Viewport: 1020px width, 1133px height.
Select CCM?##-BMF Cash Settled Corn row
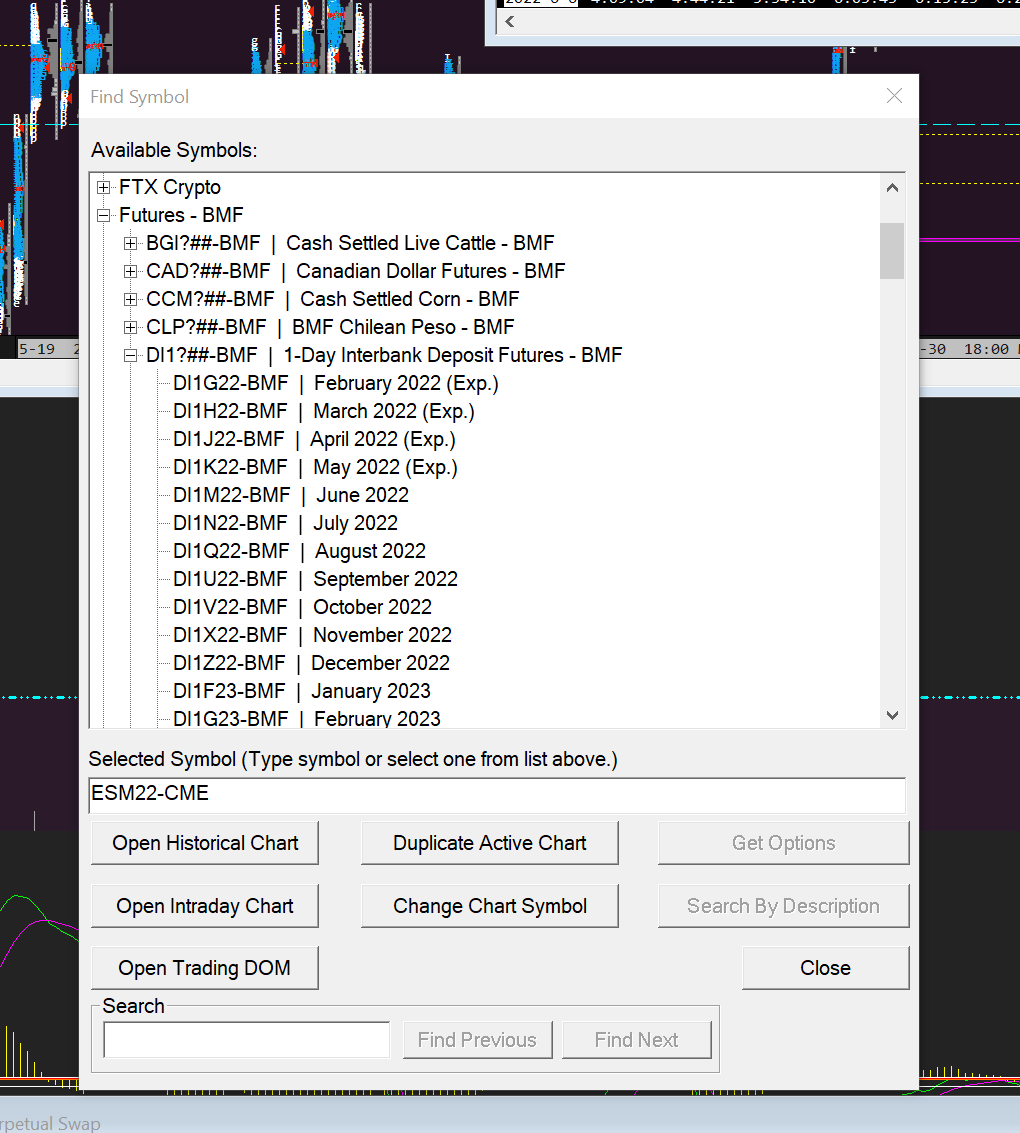click(x=332, y=299)
